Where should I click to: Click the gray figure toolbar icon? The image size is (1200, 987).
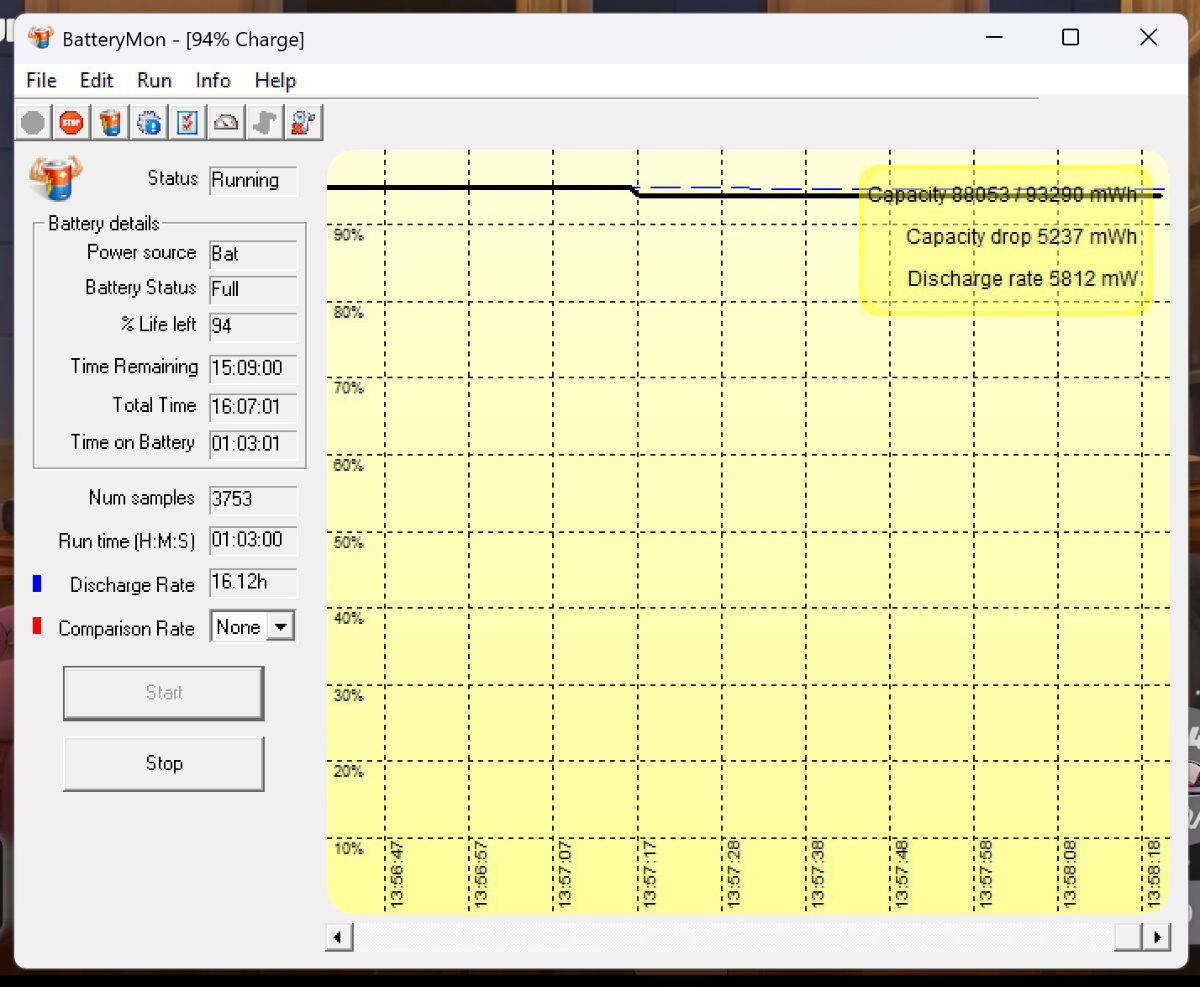point(264,123)
